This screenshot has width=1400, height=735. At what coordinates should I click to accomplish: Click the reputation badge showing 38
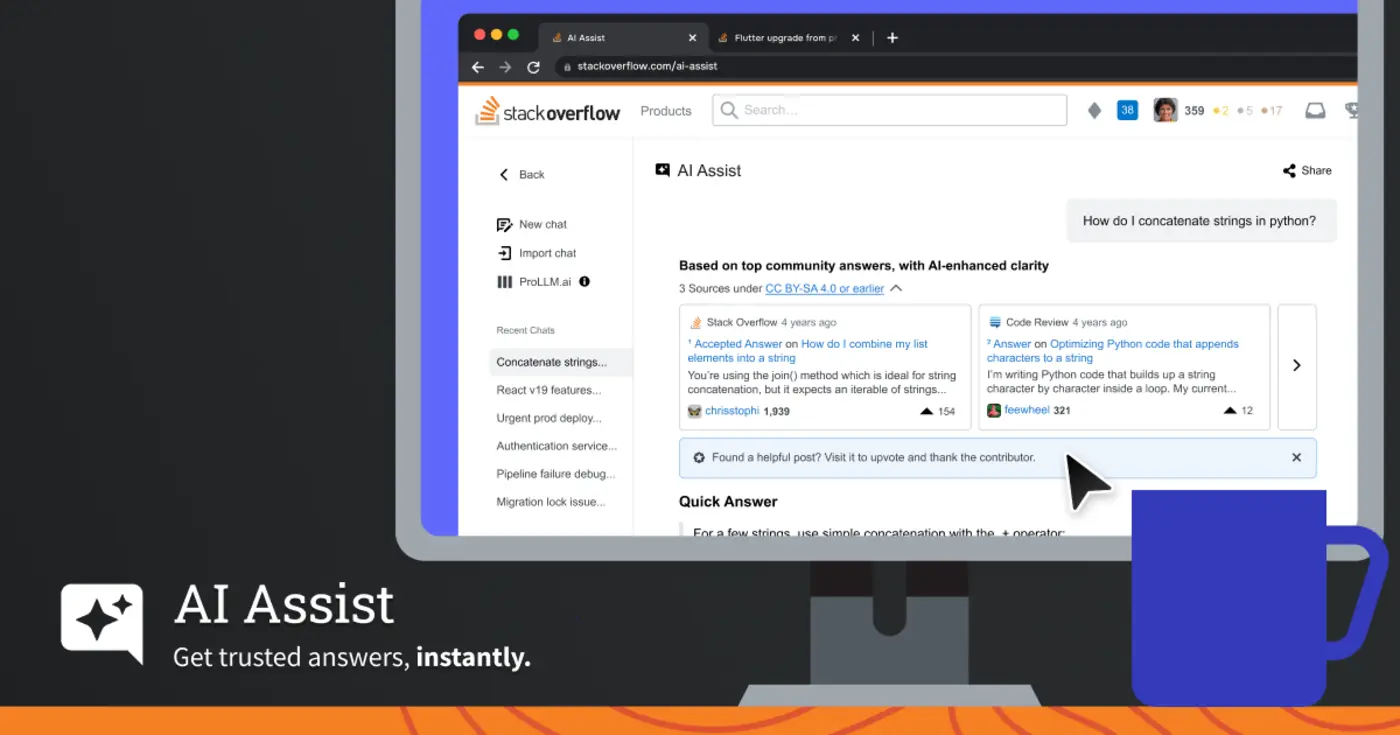pos(1127,110)
